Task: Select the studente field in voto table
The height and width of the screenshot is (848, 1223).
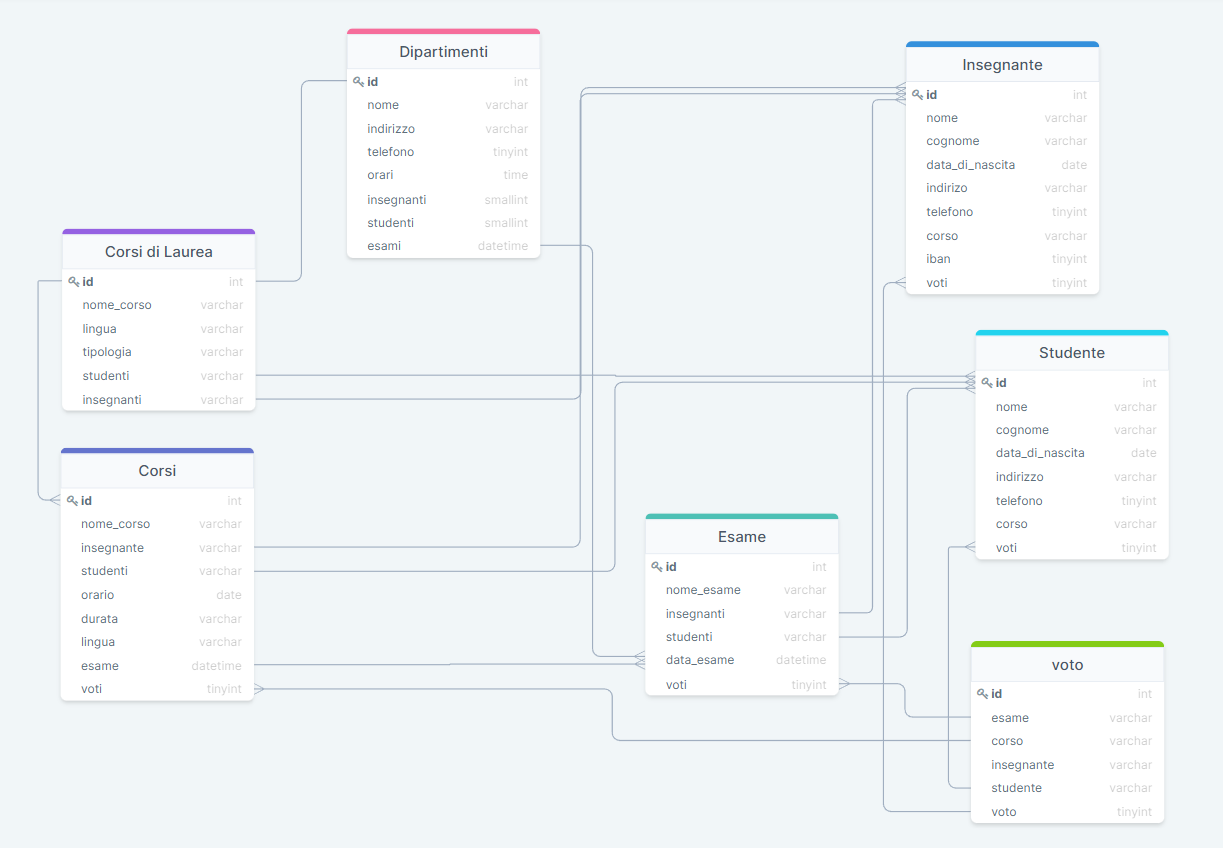Action: click(x=1016, y=787)
